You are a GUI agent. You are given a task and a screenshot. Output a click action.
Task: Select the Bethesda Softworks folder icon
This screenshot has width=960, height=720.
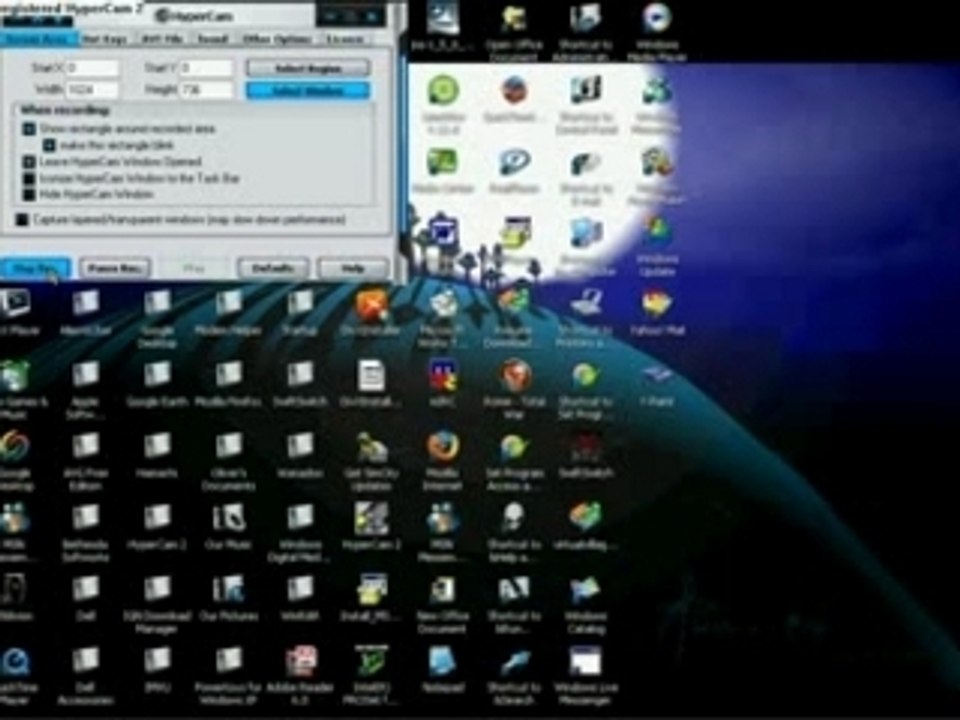tap(85, 533)
